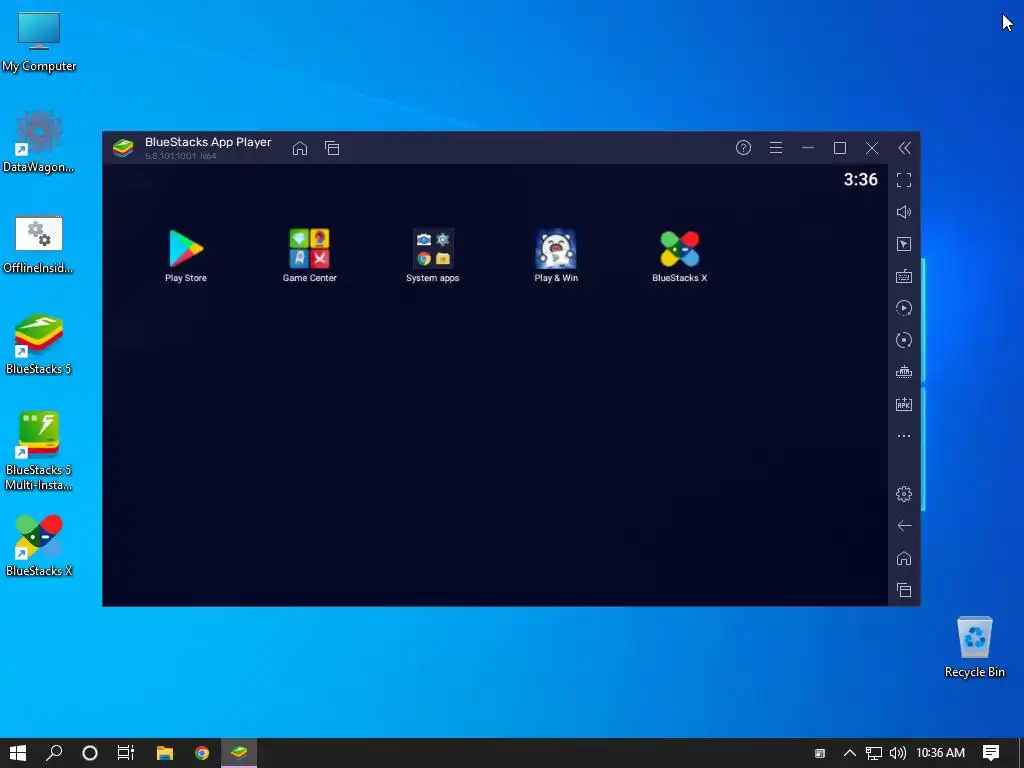
Task: Show hidden system tray icons
Action: coord(850,753)
